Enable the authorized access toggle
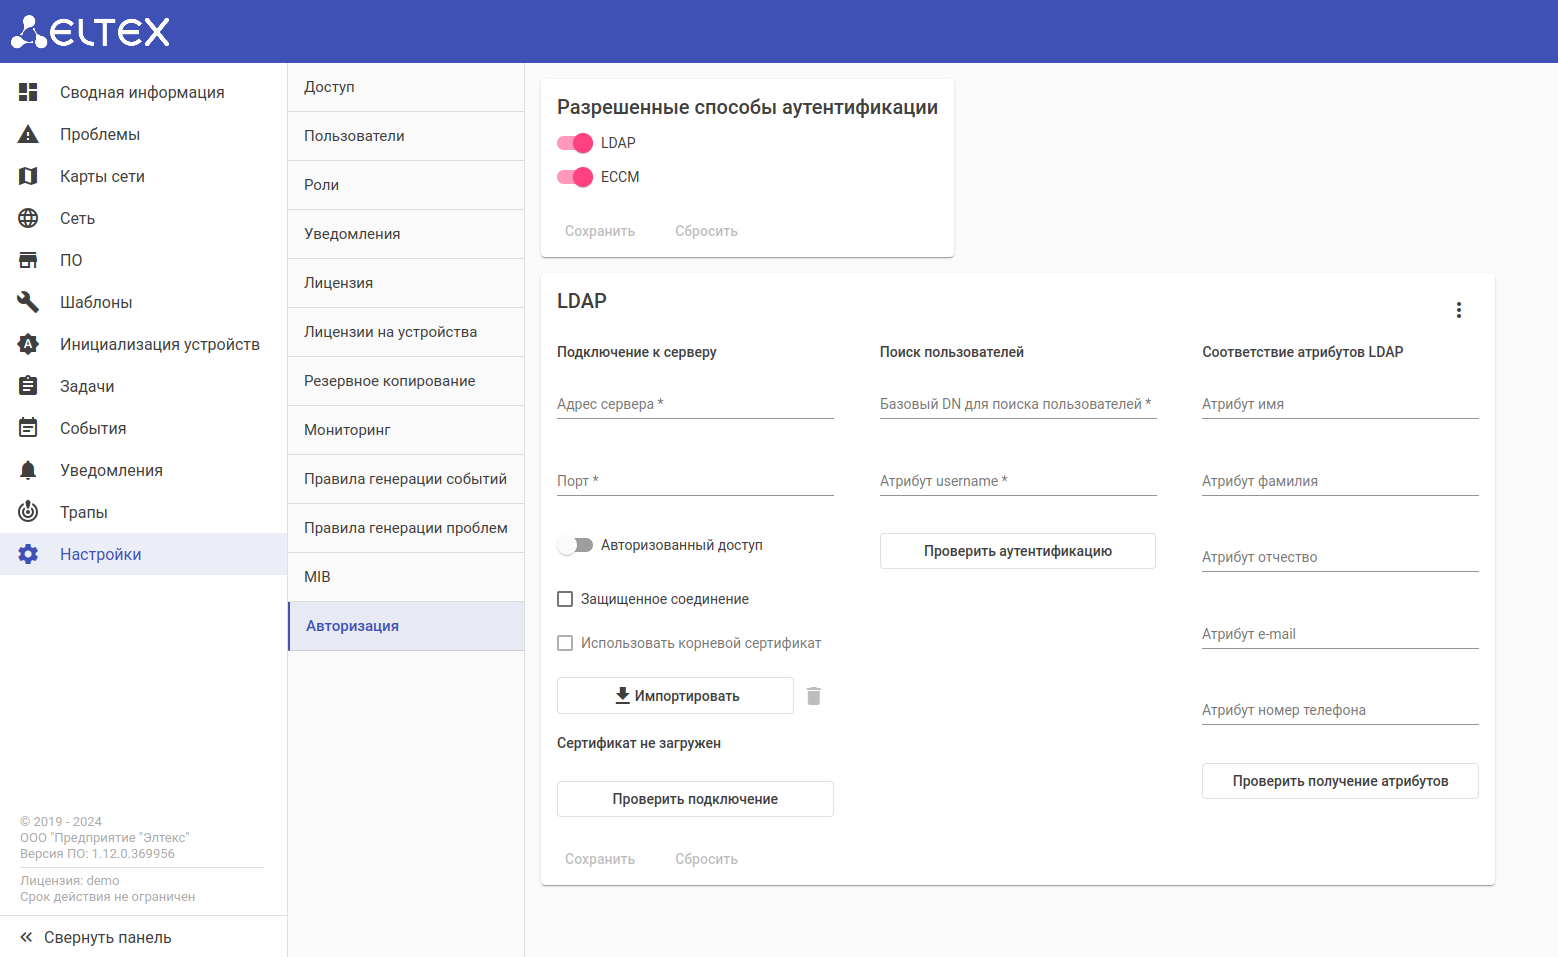Image resolution: width=1558 pixels, height=957 pixels. click(x=575, y=545)
